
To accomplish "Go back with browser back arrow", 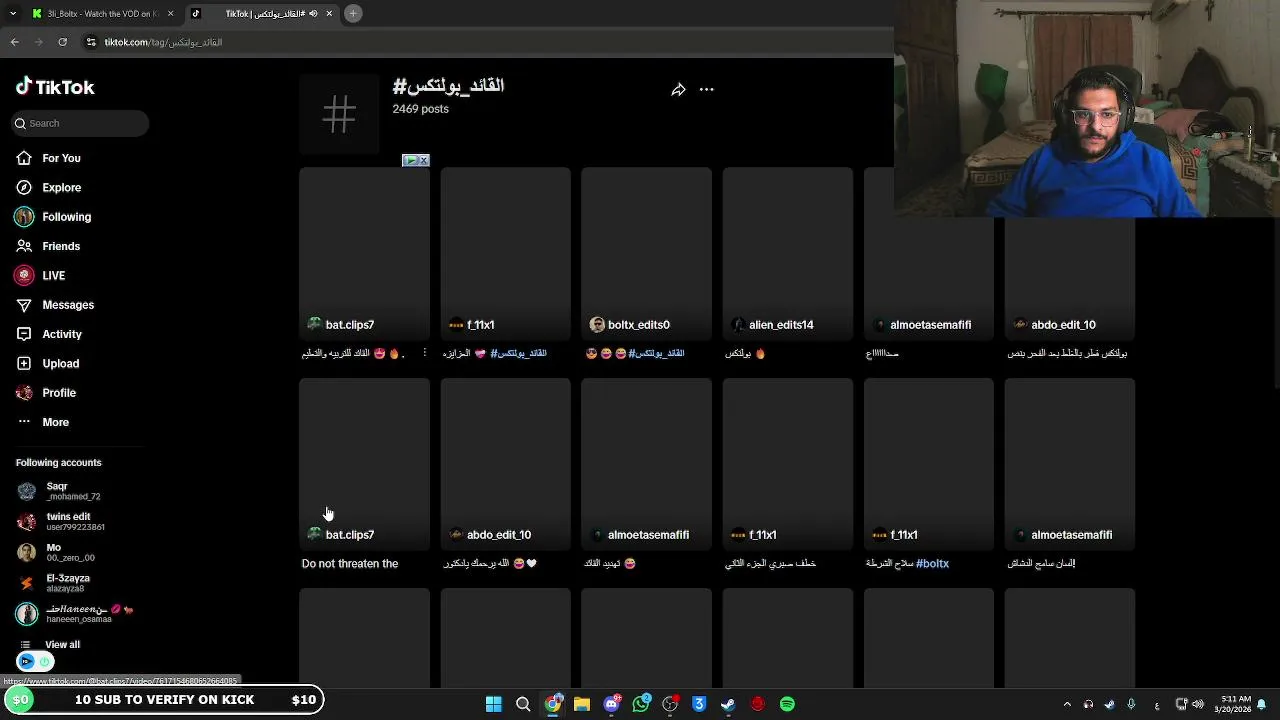I will point(14,42).
